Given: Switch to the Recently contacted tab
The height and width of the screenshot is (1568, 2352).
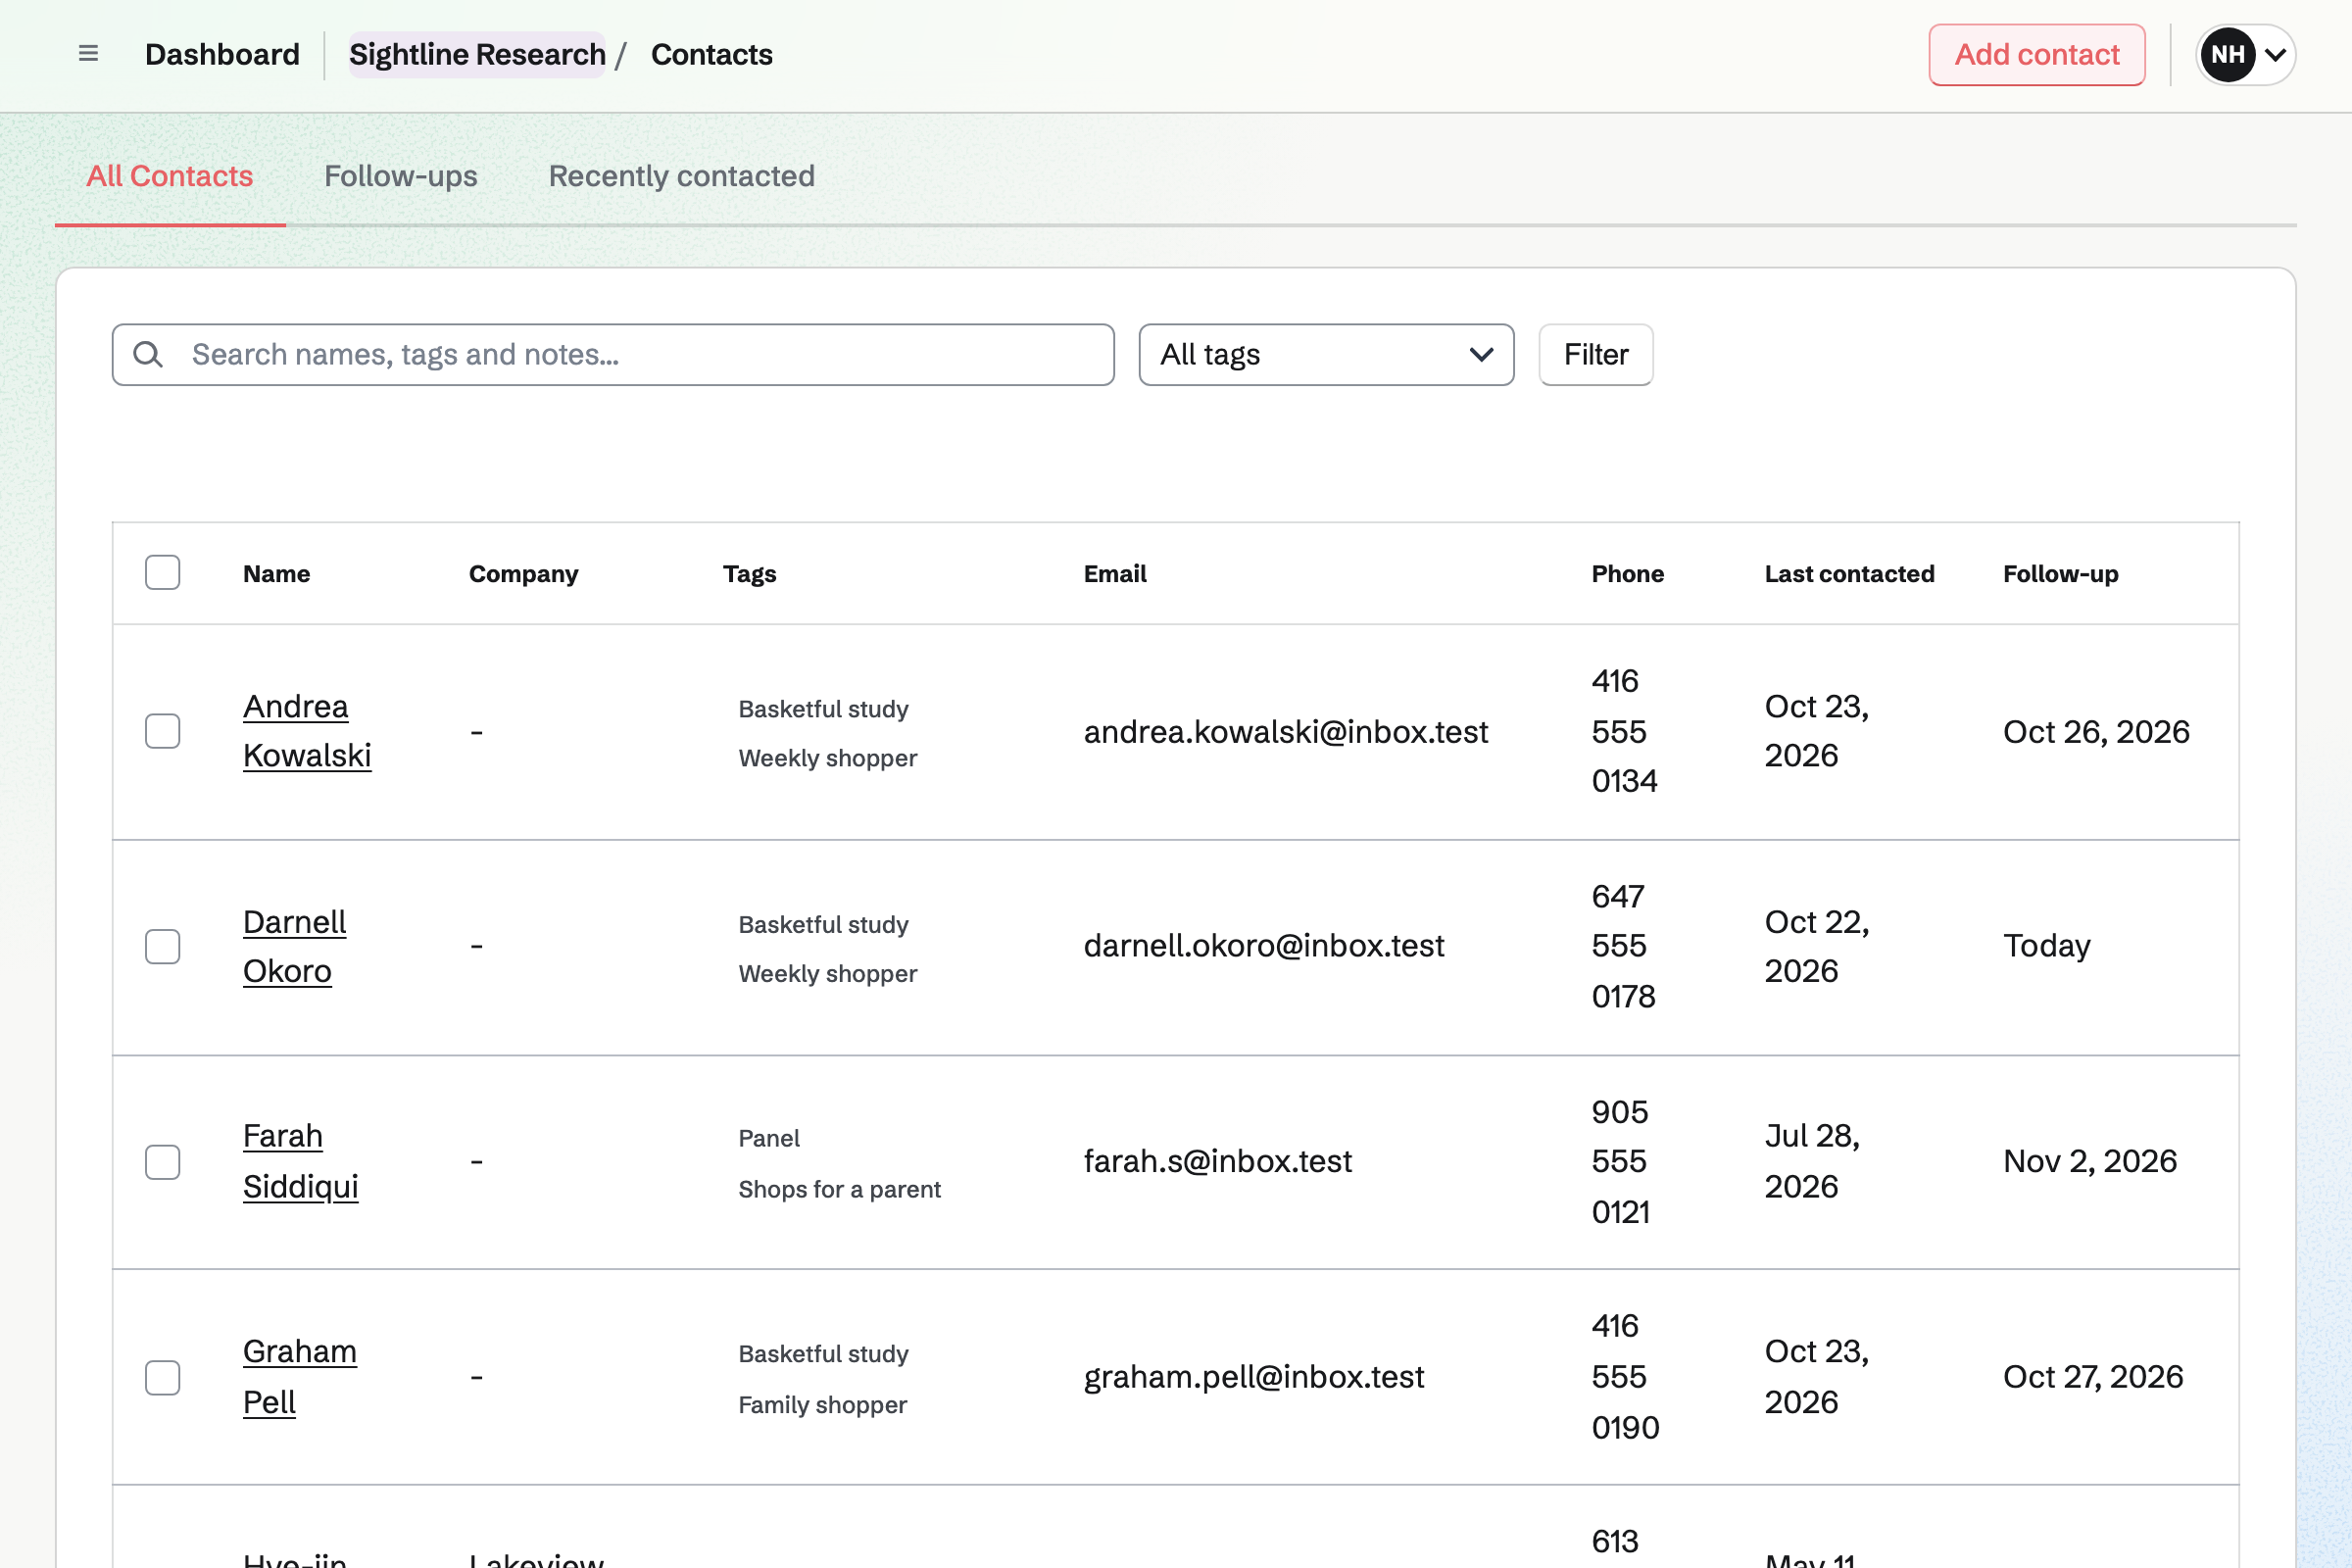Looking at the screenshot, I should tap(682, 176).
